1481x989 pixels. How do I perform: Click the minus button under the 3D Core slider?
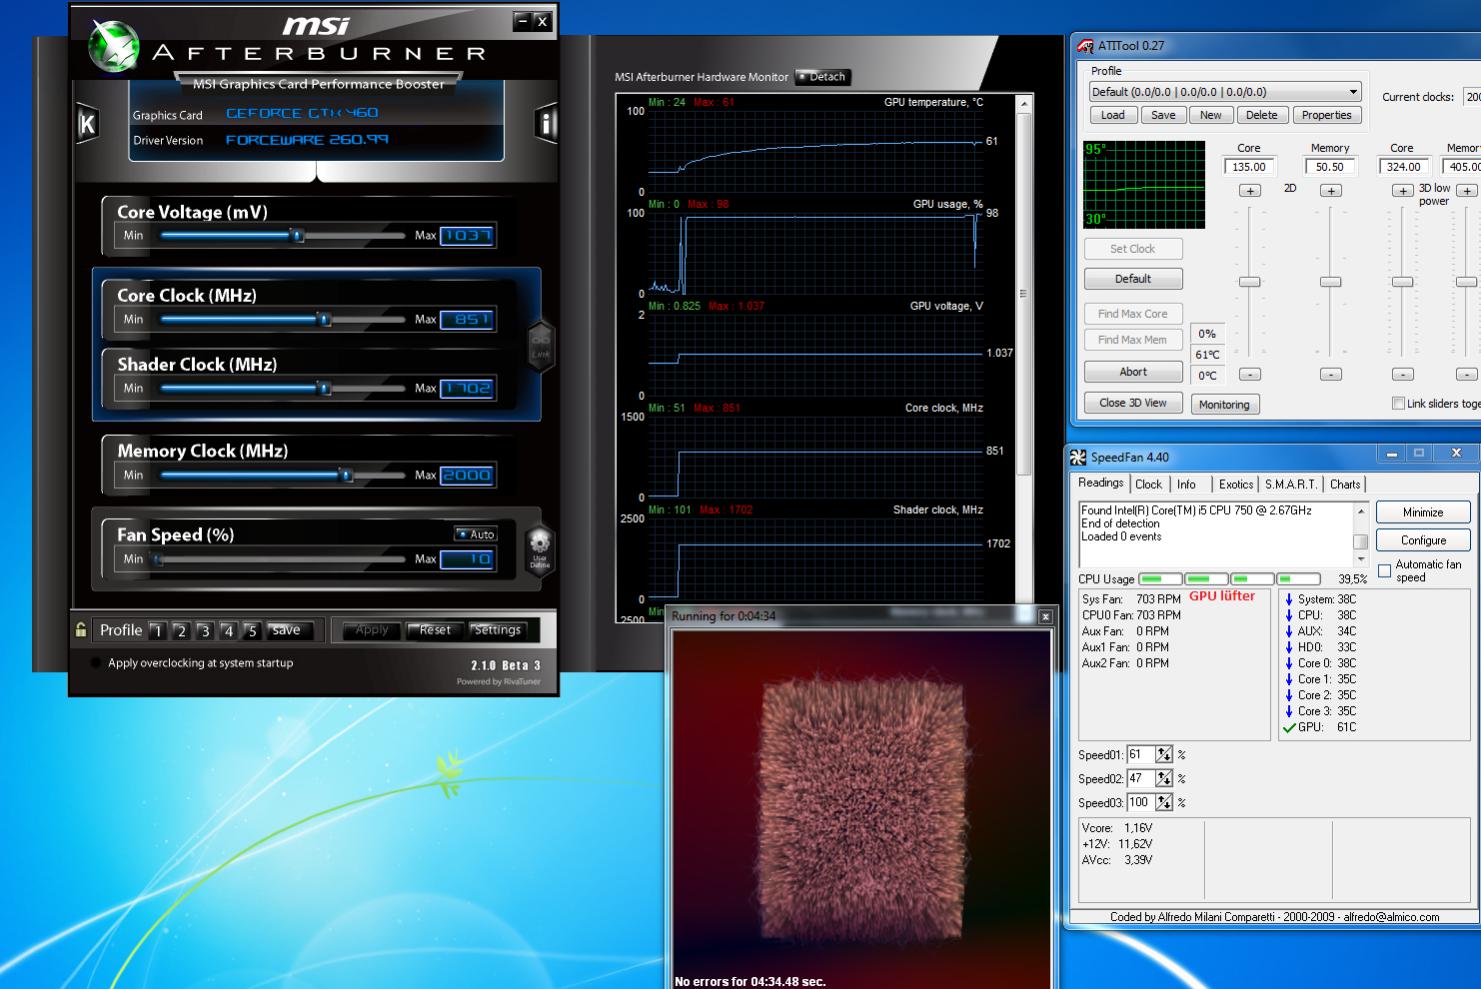[x=1403, y=374]
